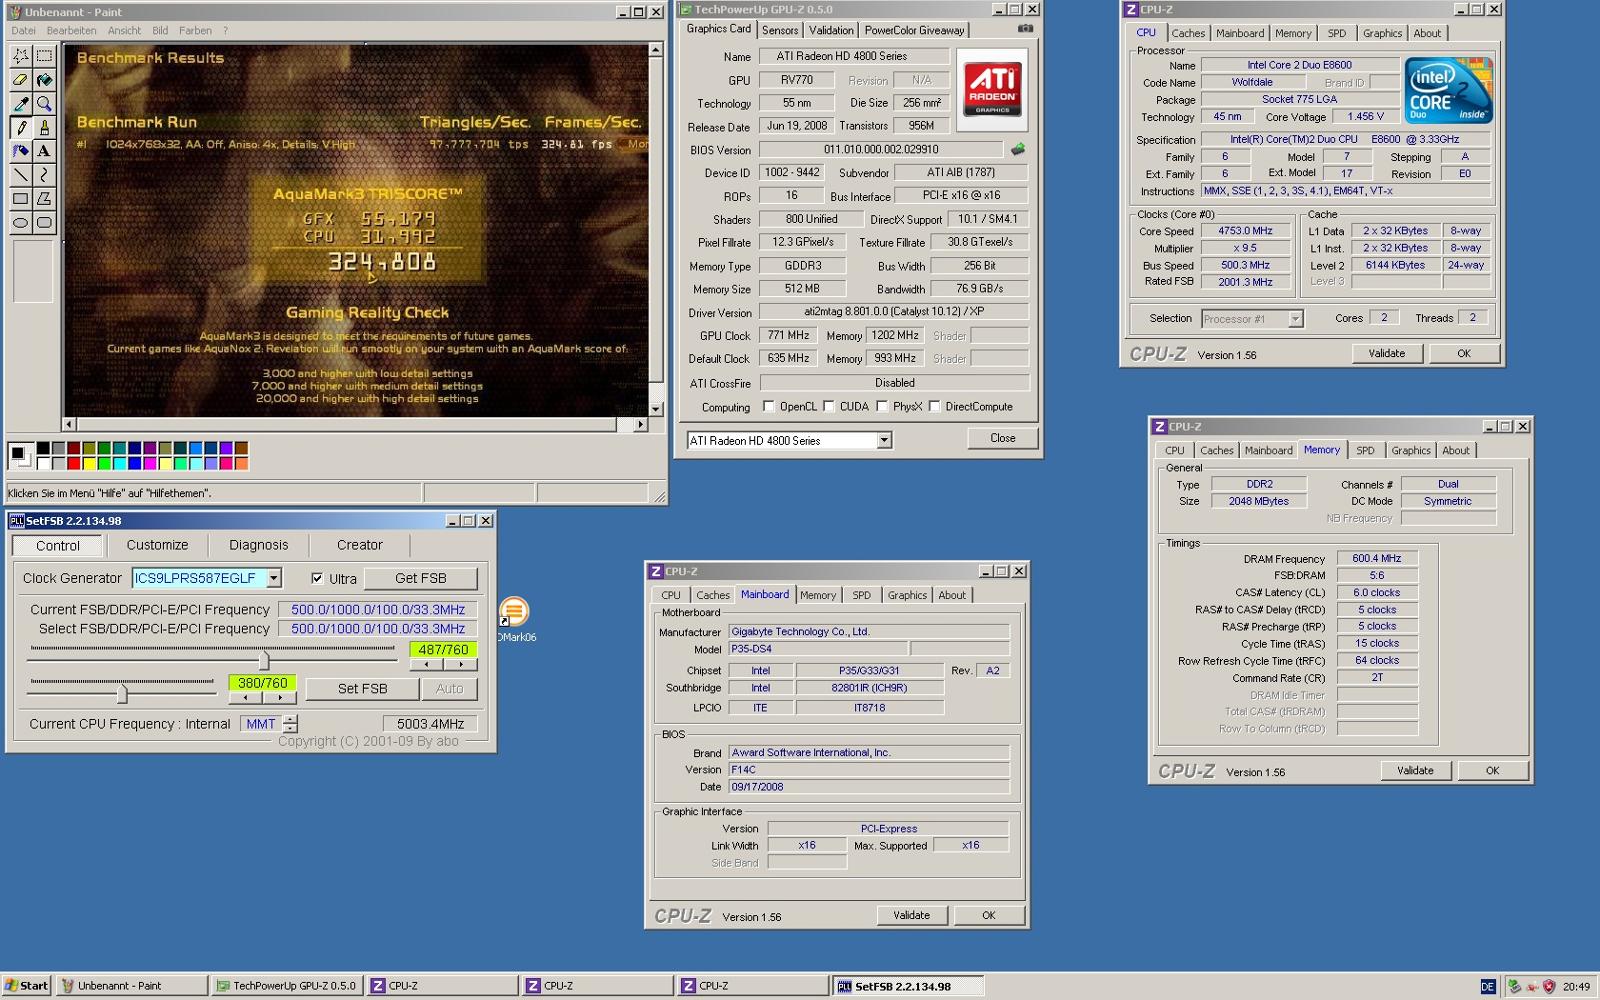
Task: Click the ATI Radeon logo in GPU-Z
Action: (x=992, y=90)
